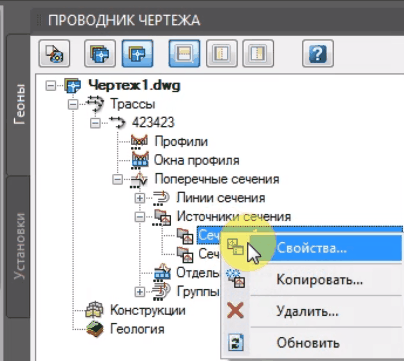
Task: Choose Обновить from context menu
Action: tap(313, 342)
